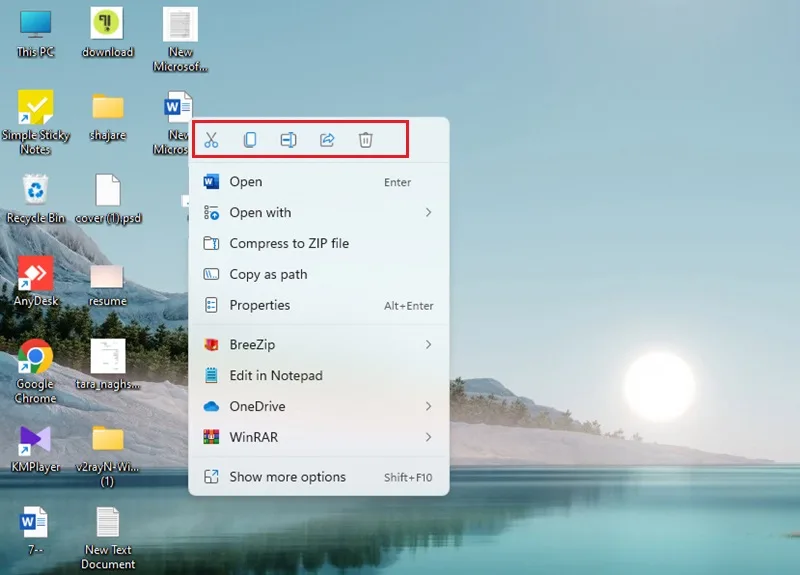The image size is (800, 575).
Task: Open Properties from context menu
Action: 319,305
